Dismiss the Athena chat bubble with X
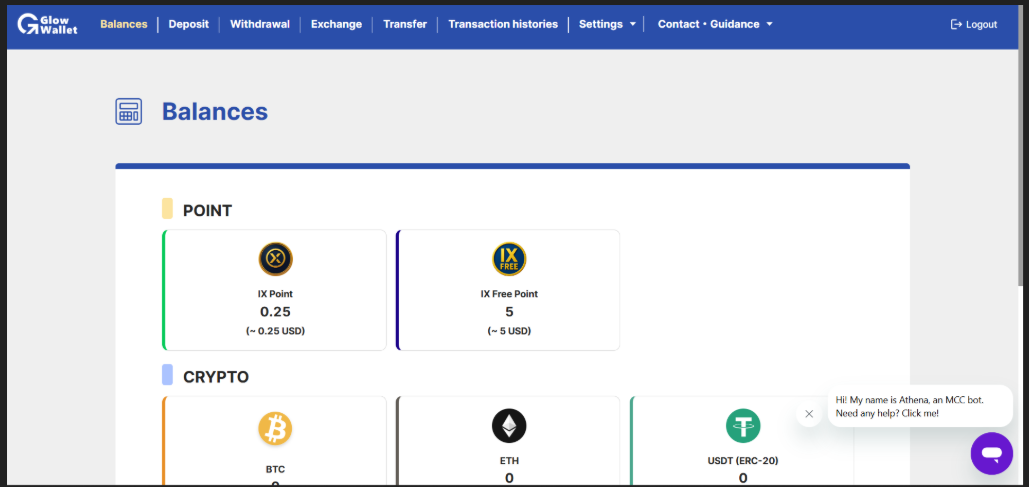Viewport: 1029px width, 487px height. pos(809,414)
